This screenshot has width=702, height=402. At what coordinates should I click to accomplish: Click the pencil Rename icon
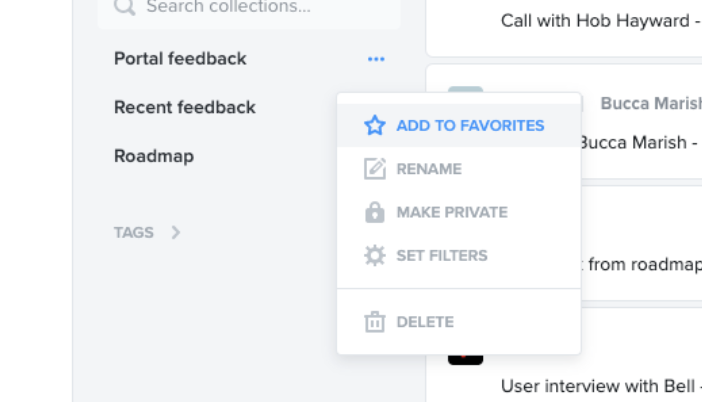coord(375,169)
